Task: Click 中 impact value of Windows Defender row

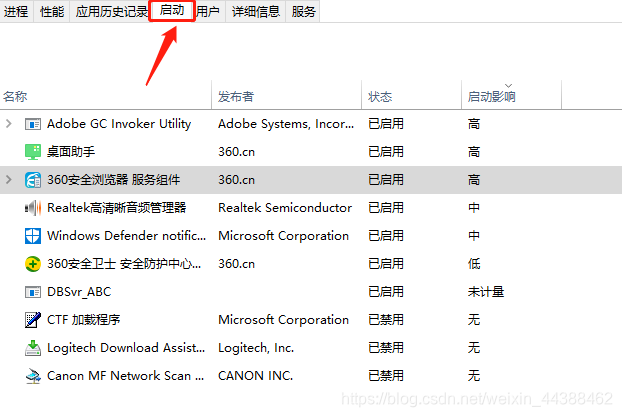Action: [474, 236]
